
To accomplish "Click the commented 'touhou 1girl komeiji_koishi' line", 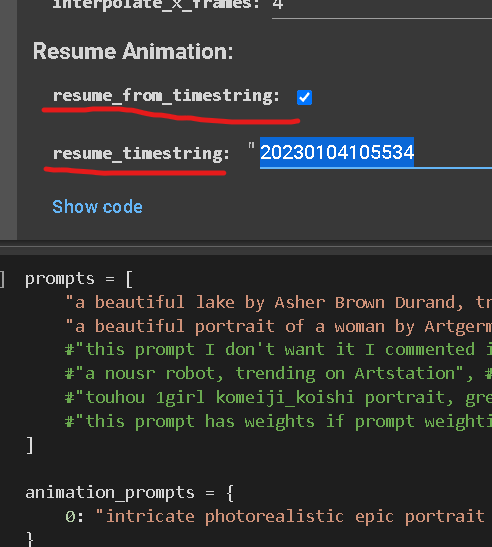I will coord(278,397).
